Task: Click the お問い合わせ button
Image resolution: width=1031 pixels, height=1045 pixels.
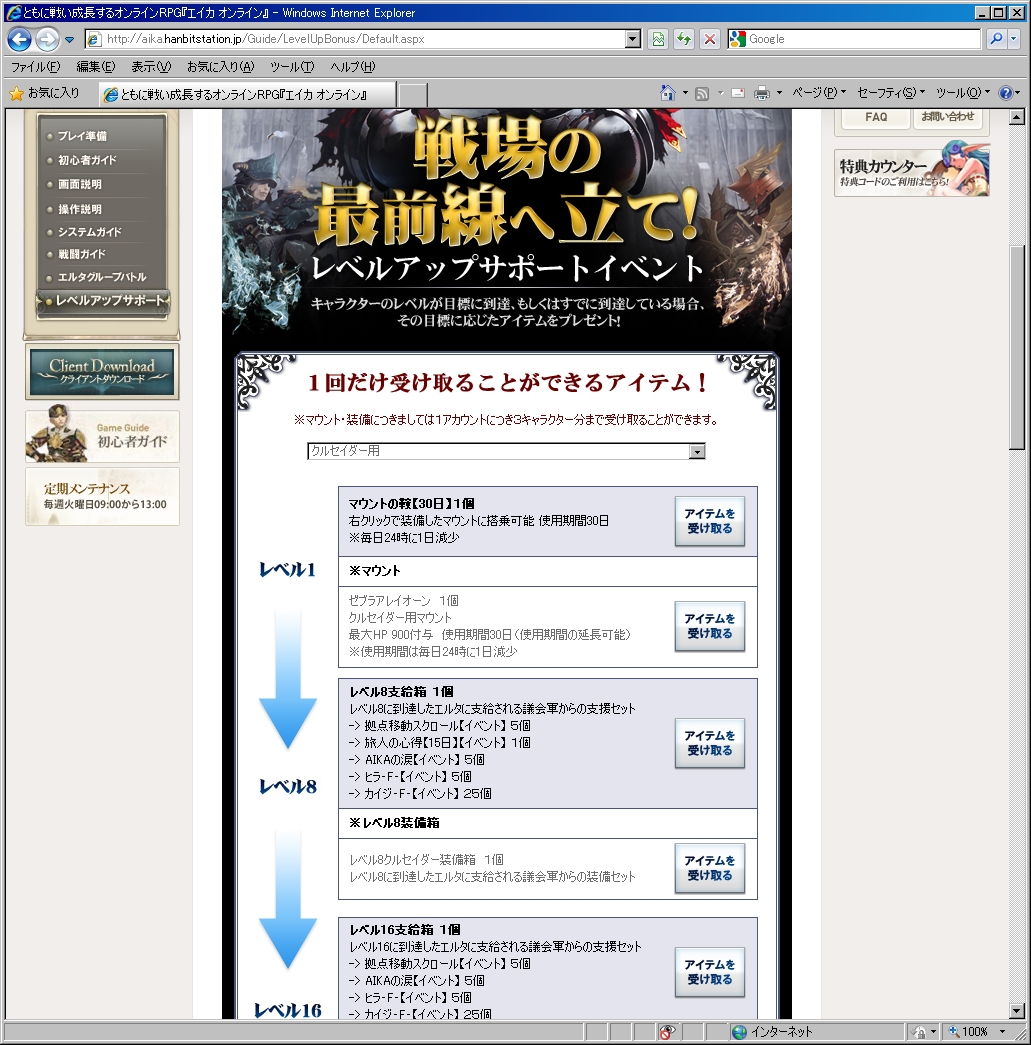Action: 948,117
